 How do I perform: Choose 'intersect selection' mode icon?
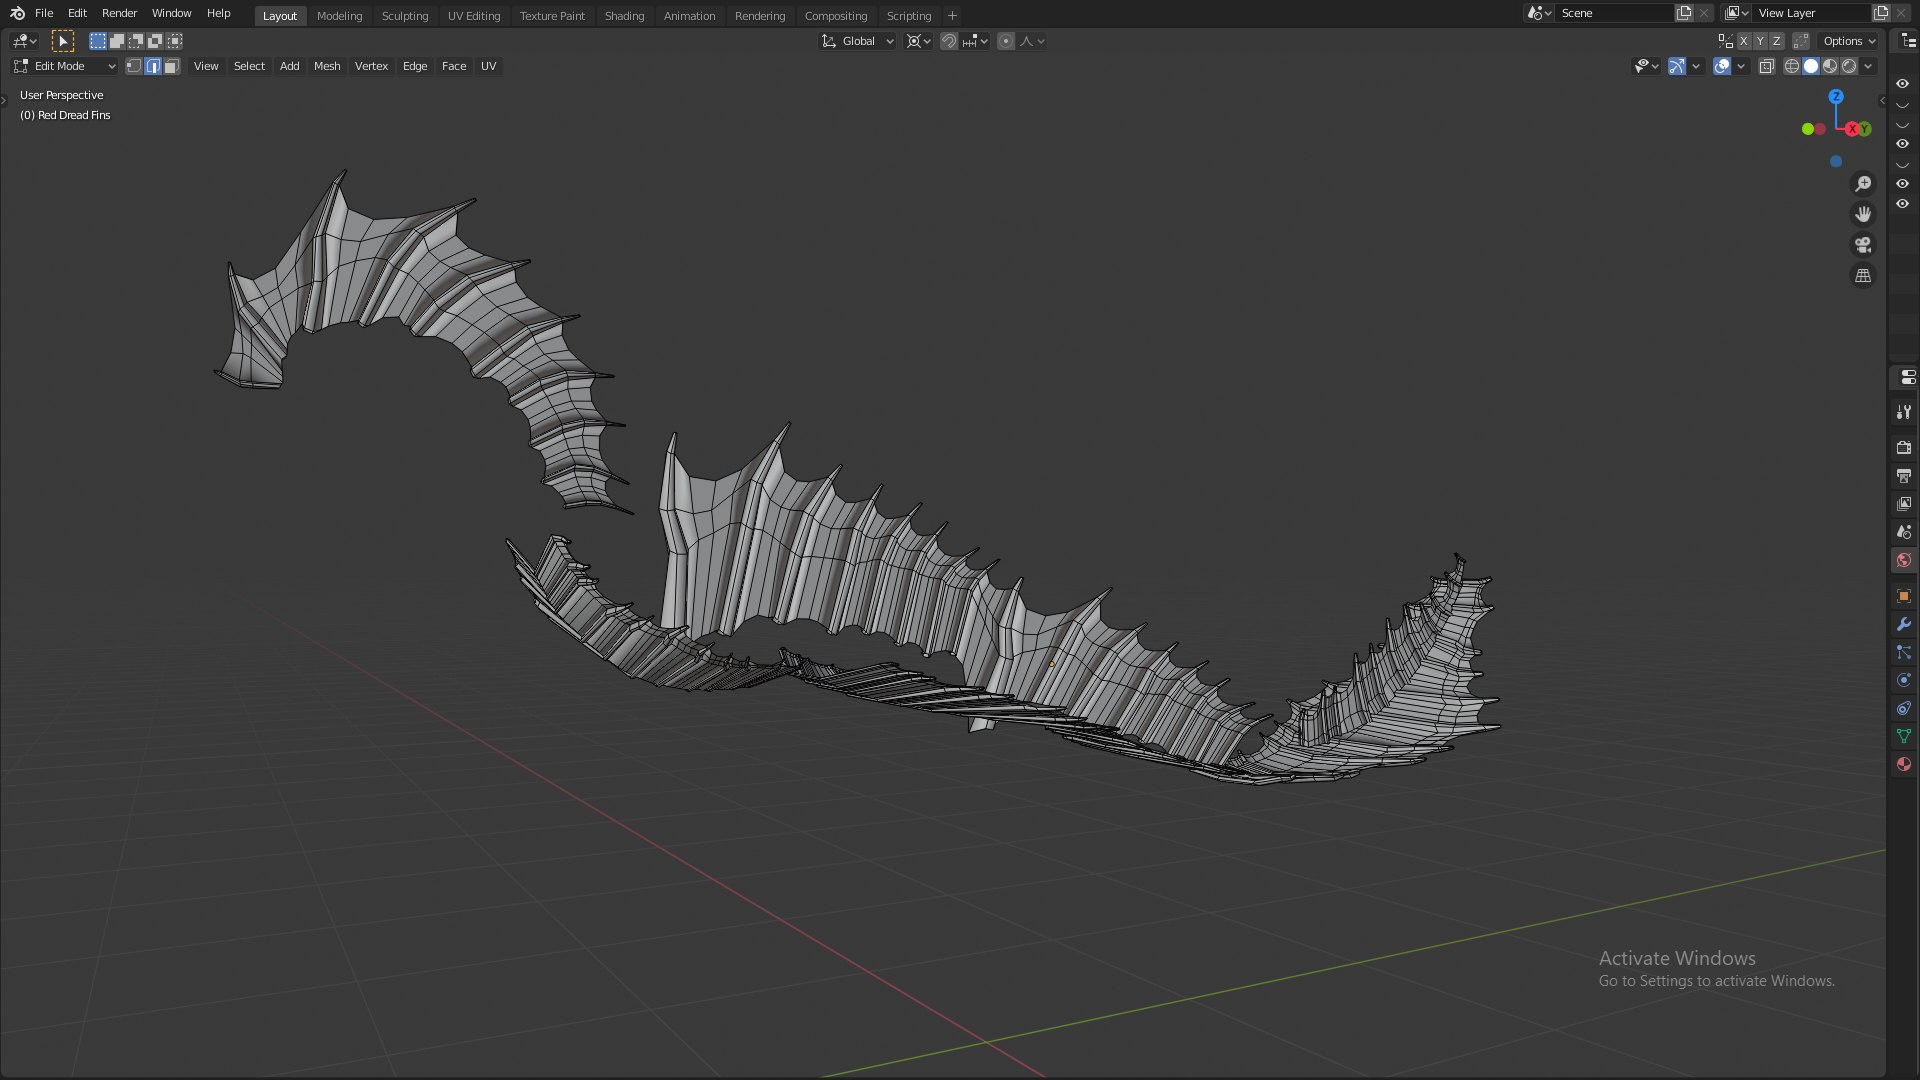(175, 41)
